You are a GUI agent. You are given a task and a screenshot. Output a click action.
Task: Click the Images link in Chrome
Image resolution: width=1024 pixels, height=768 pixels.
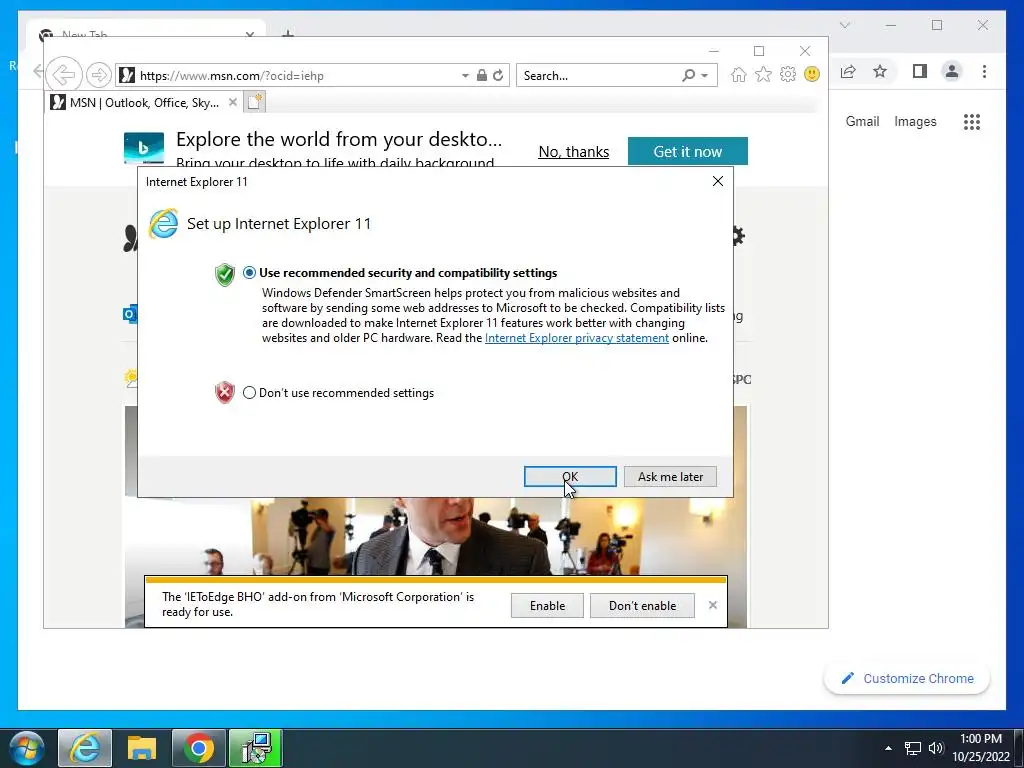tap(915, 121)
